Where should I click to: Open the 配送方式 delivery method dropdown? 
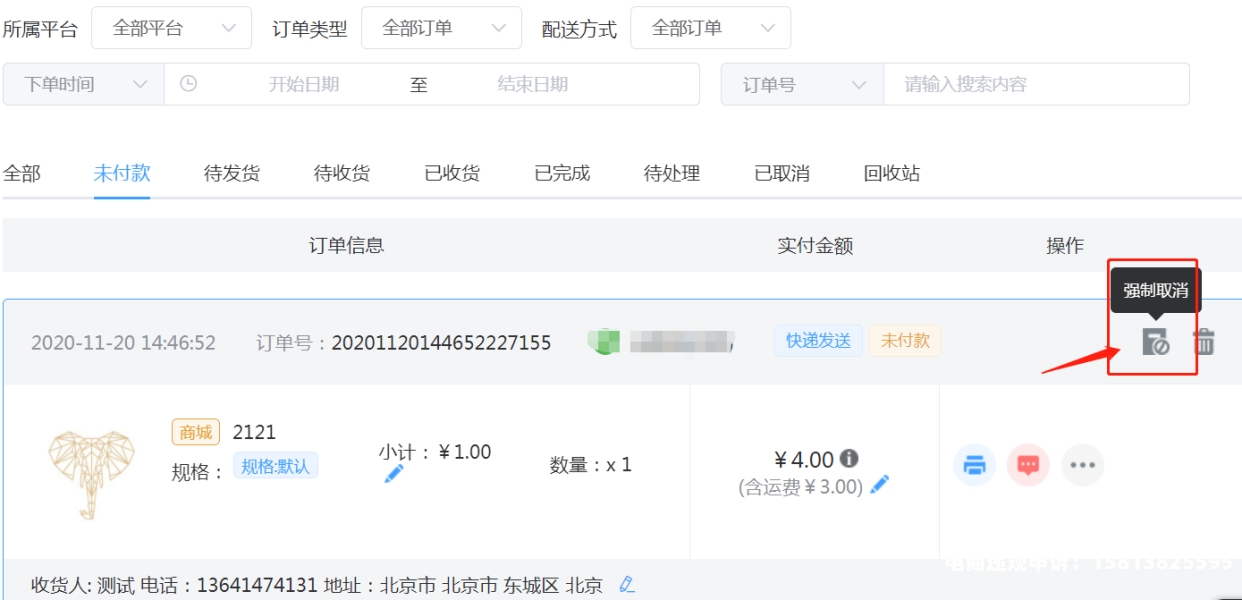pos(710,28)
